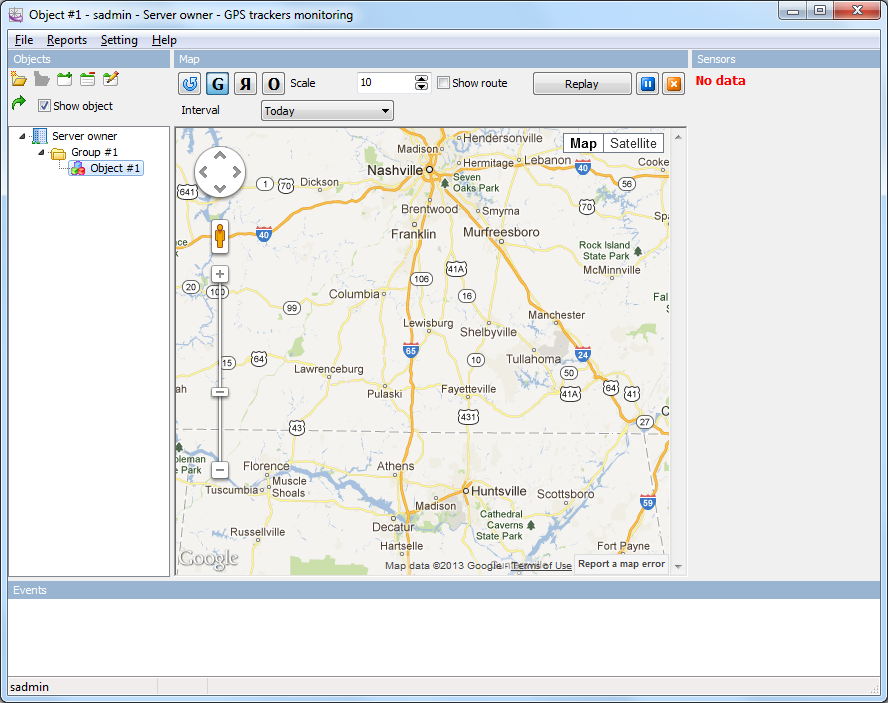Viewport: 888px width, 703px height.
Task: Click the Events panel header
Action: pyautogui.click(x=444, y=590)
